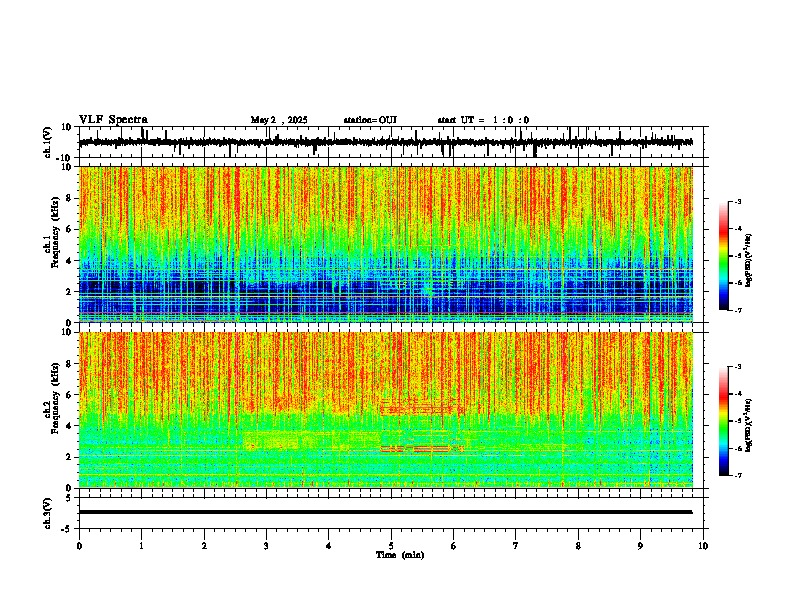Click the red emission band near 5 kHz in ch.2
The height and width of the screenshot is (612, 792).
click(x=422, y=407)
